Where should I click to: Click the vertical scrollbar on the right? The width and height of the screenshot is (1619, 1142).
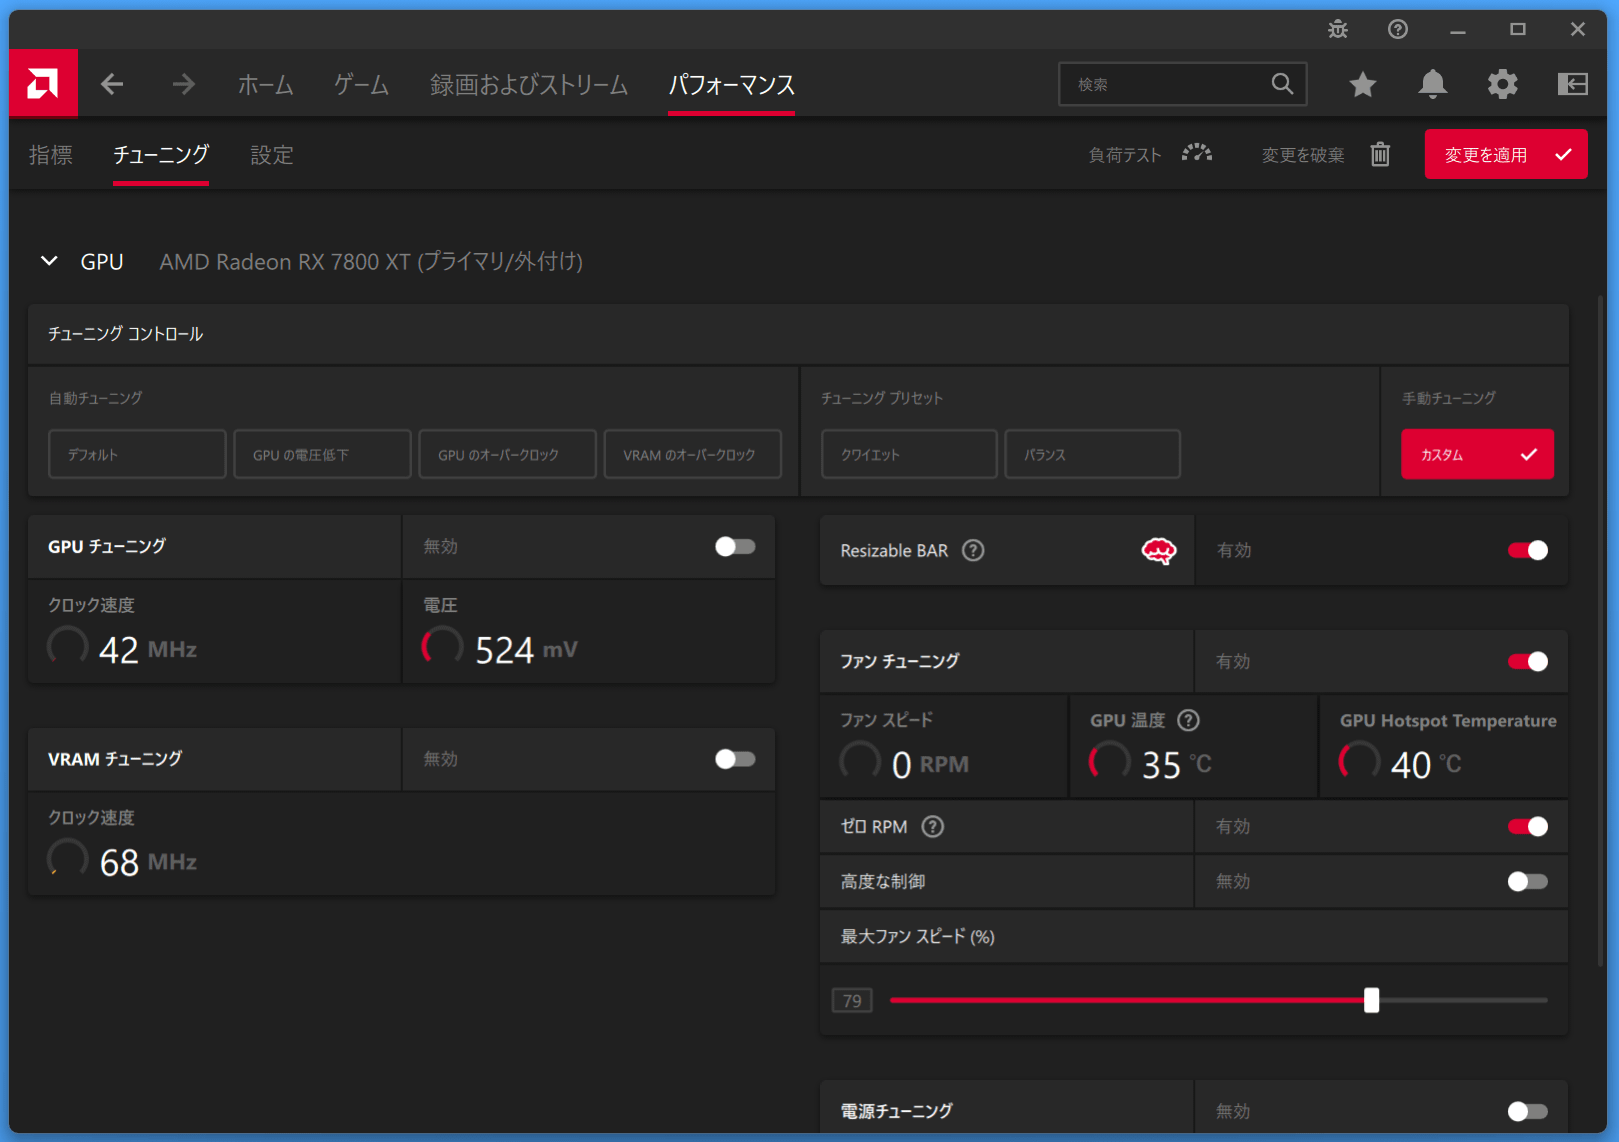pyautogui.click(x=1600, y=630)
